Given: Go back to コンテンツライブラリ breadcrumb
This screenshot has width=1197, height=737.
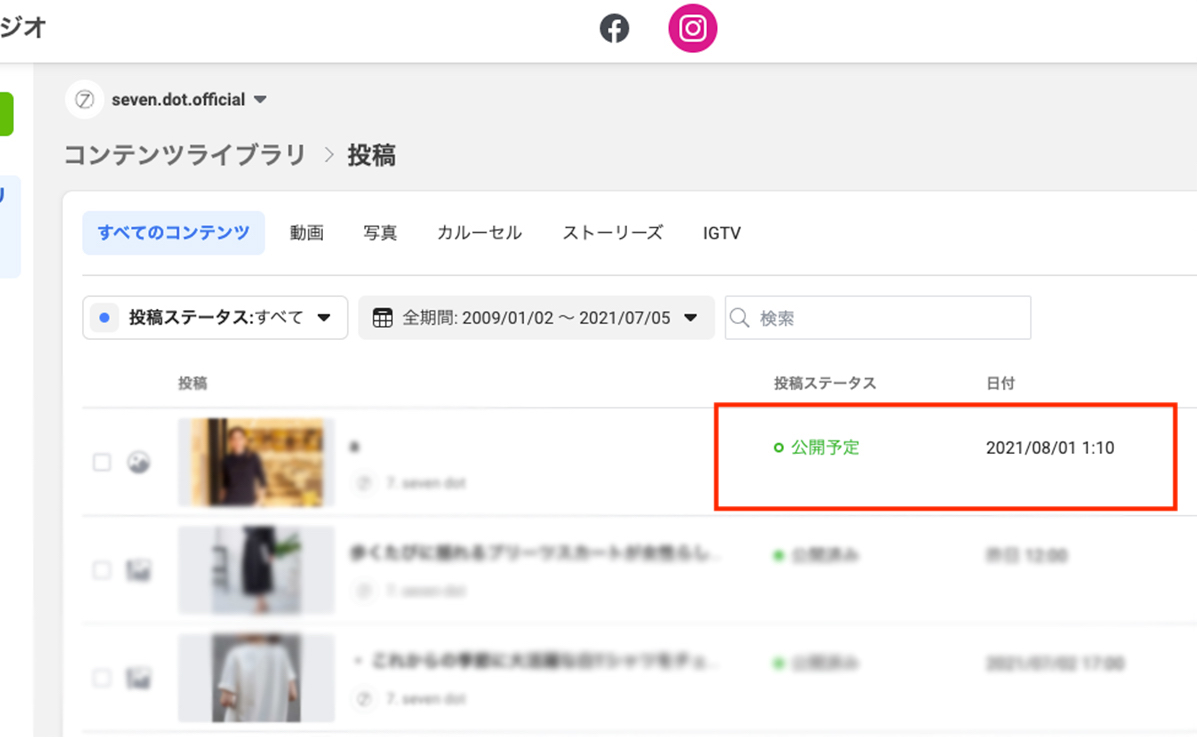Looking at the screenshot, I should pyautogui.click(x=185, y=155).
